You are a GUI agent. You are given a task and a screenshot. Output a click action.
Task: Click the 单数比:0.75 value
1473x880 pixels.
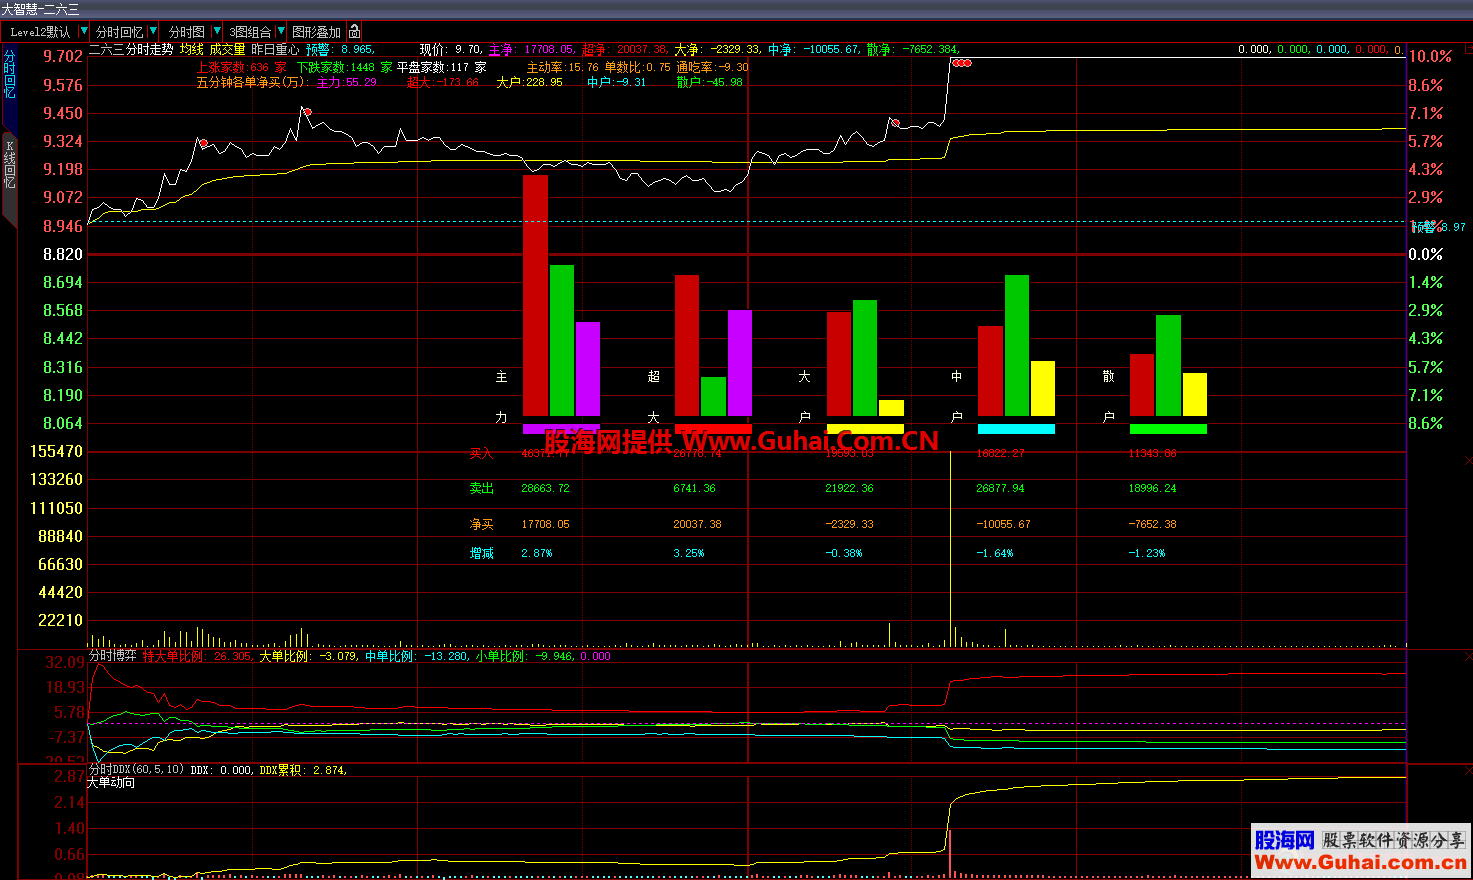tap(638, 68)
